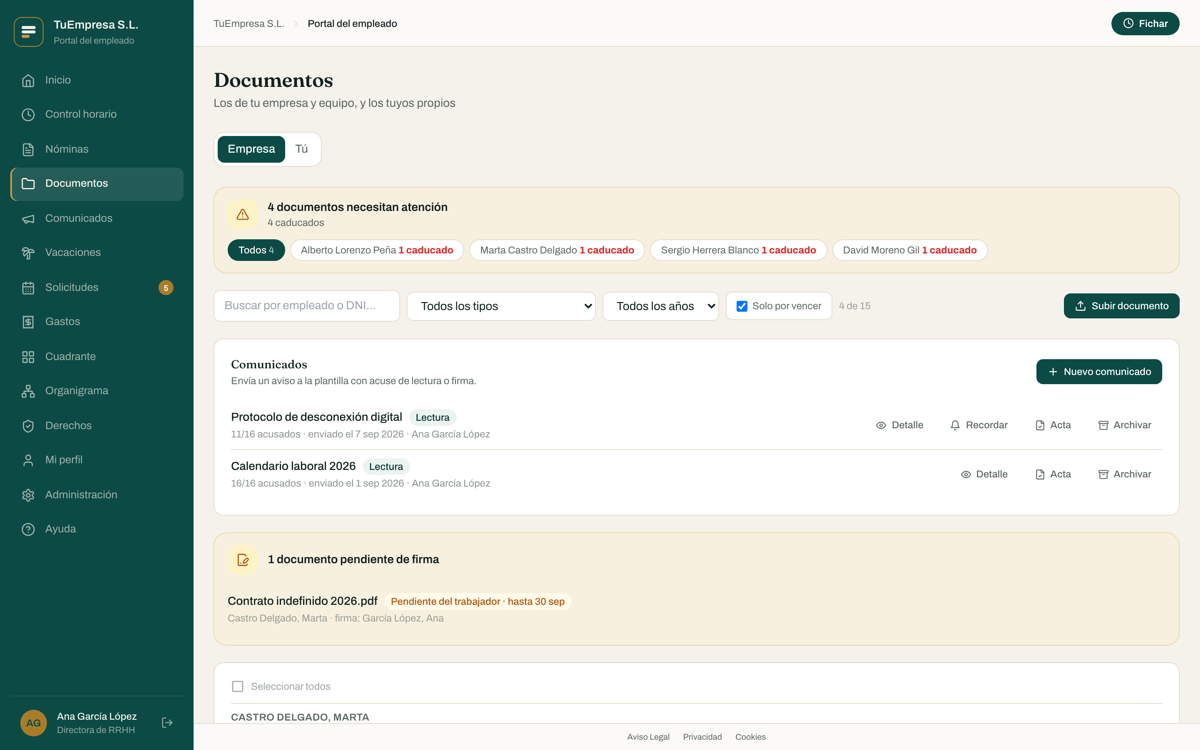The width and height of the screenshot is (1200, 750).
Task: Click the Control horario clock icon
Action: (x=28, y=115)
